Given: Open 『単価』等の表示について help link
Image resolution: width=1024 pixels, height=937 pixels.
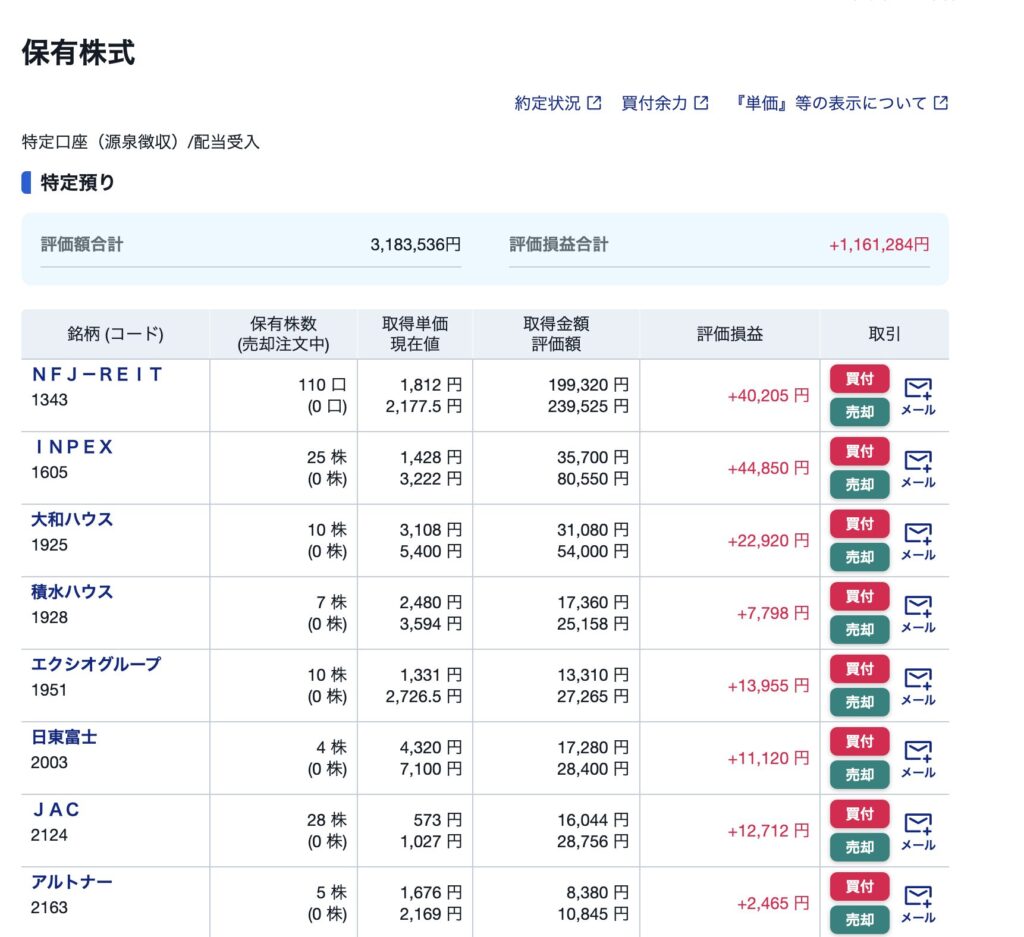Looking at the screenshot, I should pyautogui.click(x=841, y=103).
